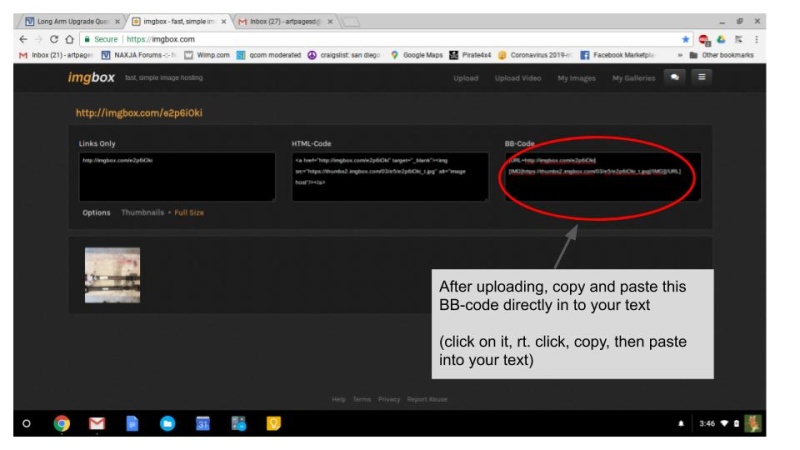This screenshot has width=800, height=450.
Task: Open My Galleries in the imgbox menu
Action: pos(634,78)
